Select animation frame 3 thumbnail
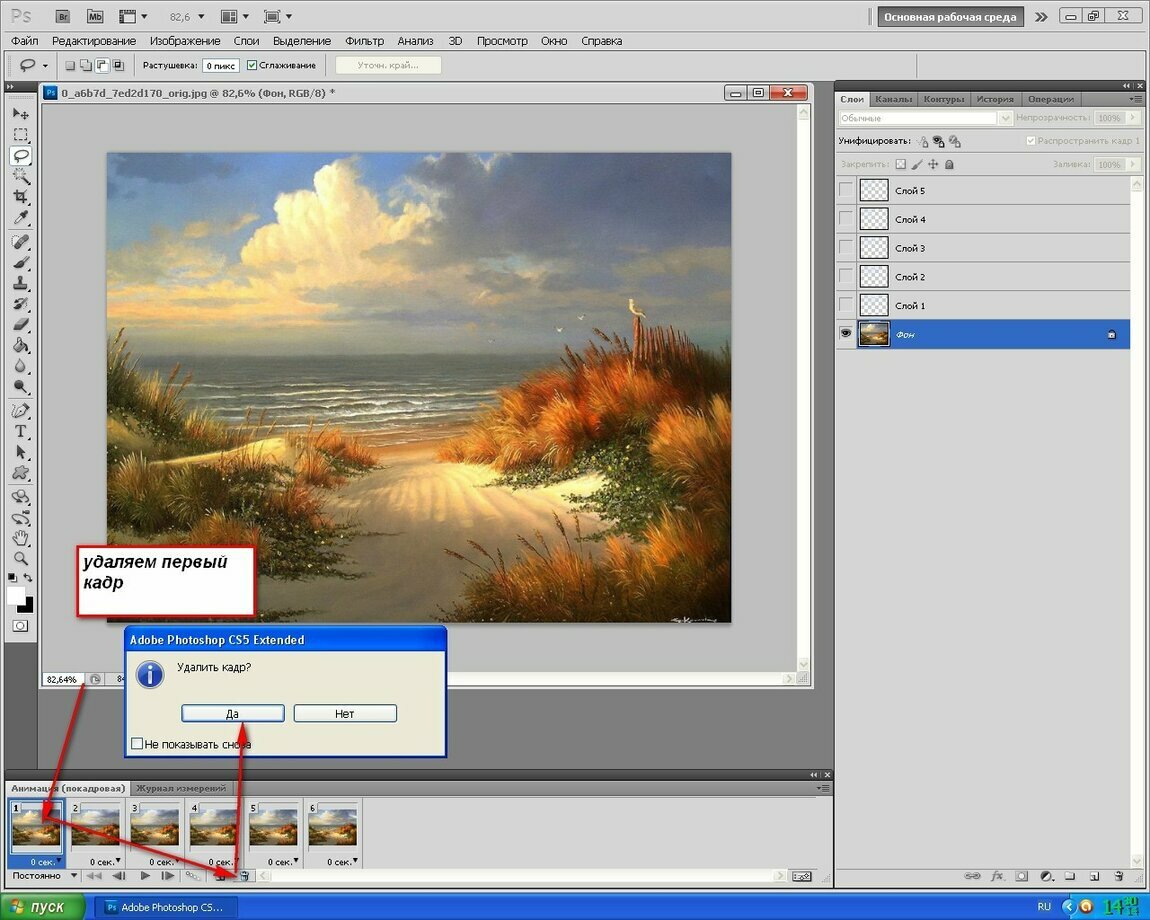This screenshot has height=920, width=1150. (x=155, y=829)
